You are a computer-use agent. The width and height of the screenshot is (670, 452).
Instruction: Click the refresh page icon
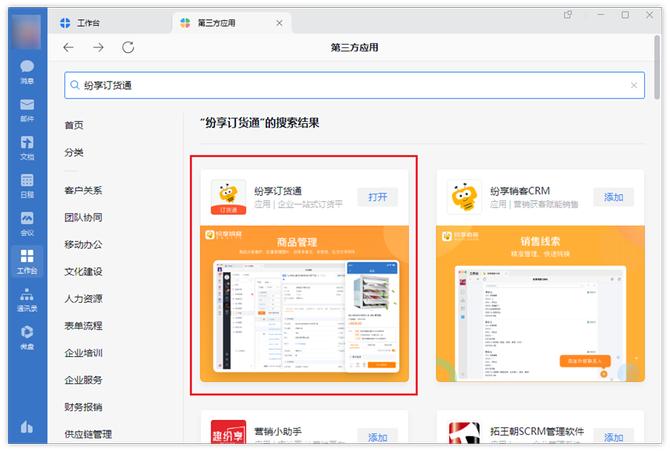128,47
